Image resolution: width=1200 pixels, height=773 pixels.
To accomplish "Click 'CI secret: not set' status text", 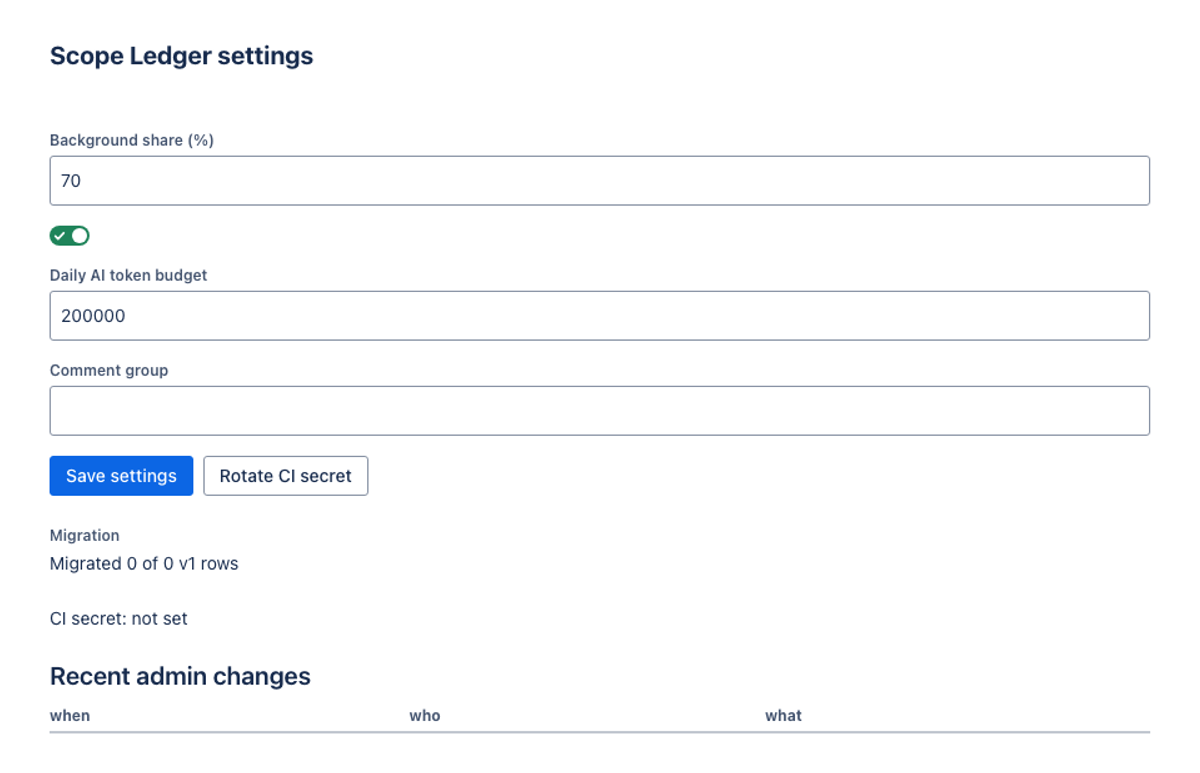I will (118, 619).
